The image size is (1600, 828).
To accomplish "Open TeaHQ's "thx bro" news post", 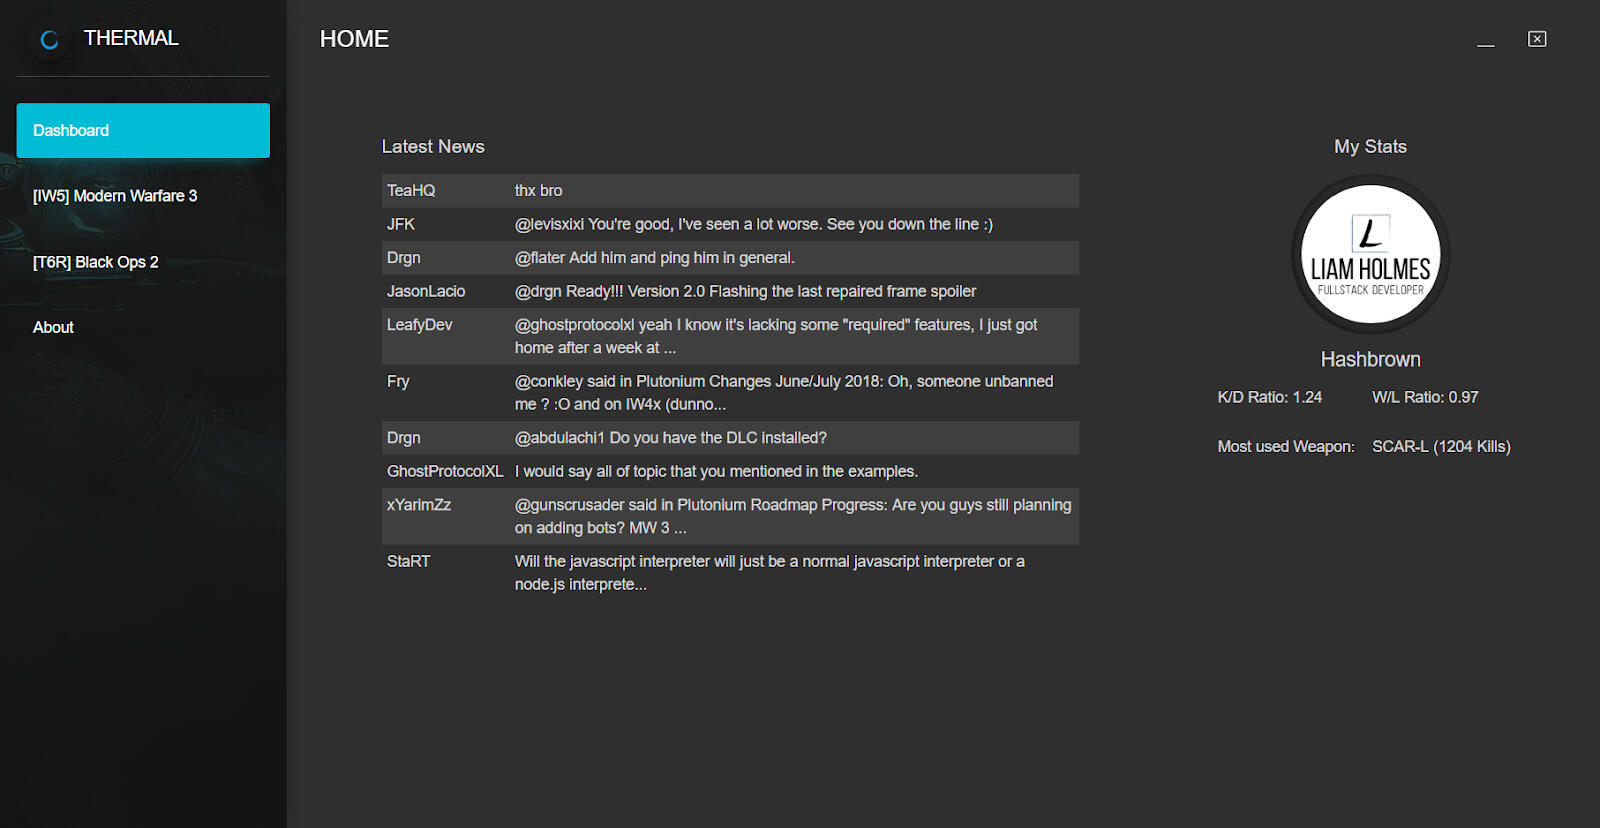I will tap(730, 191).
